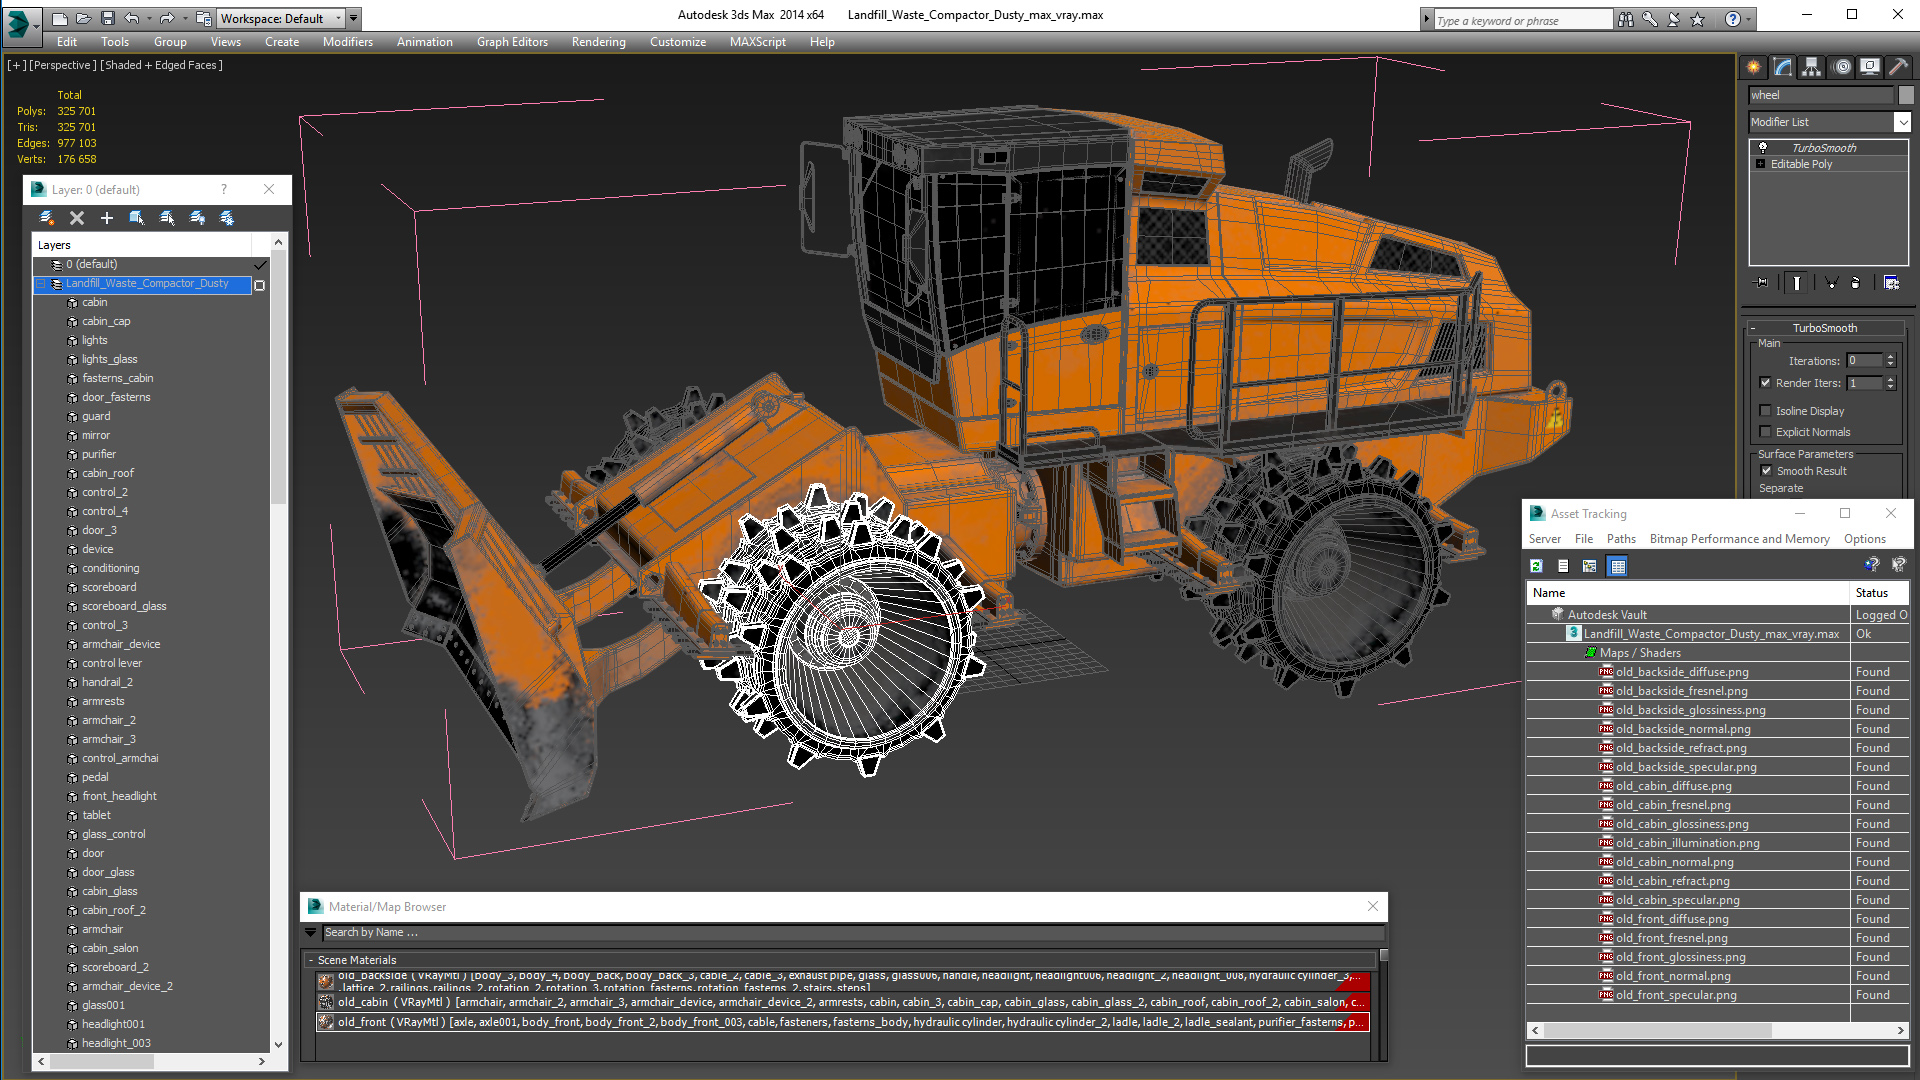Open the Rendering menu

[x=598, y=42]
